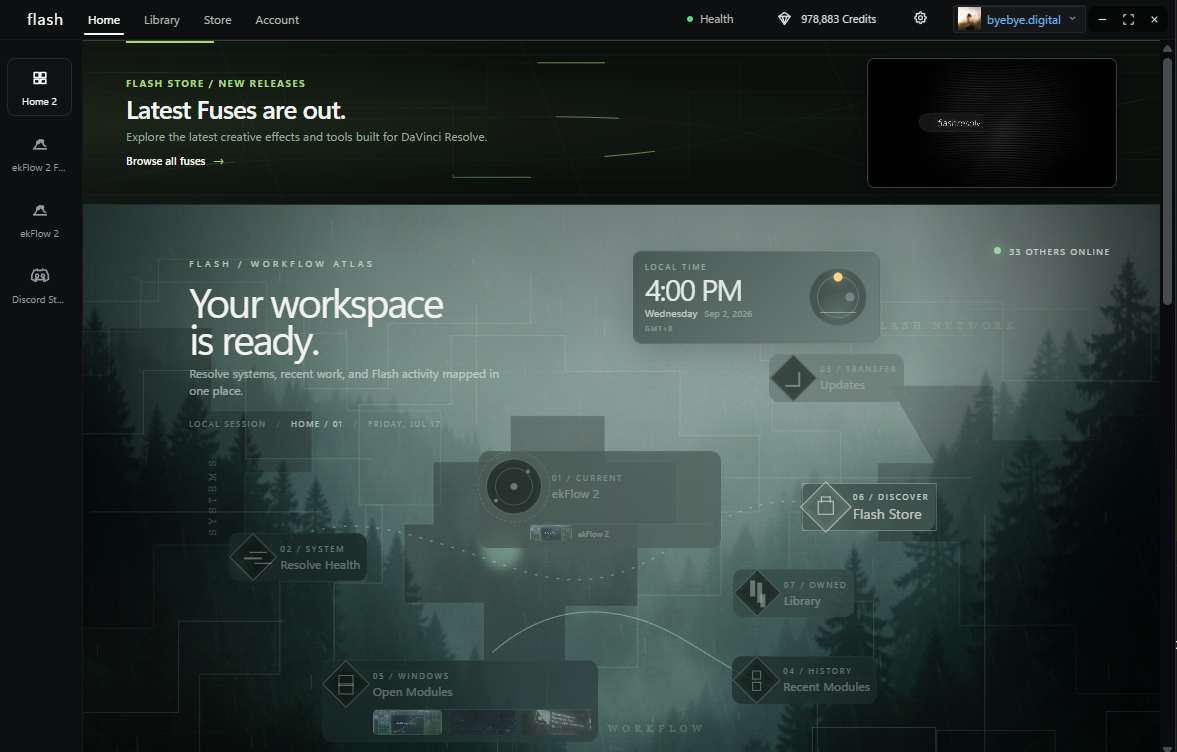The height and width of the screenshot is (752, 1177).
Task: Open settings with the gear icon
Action: 920,19
